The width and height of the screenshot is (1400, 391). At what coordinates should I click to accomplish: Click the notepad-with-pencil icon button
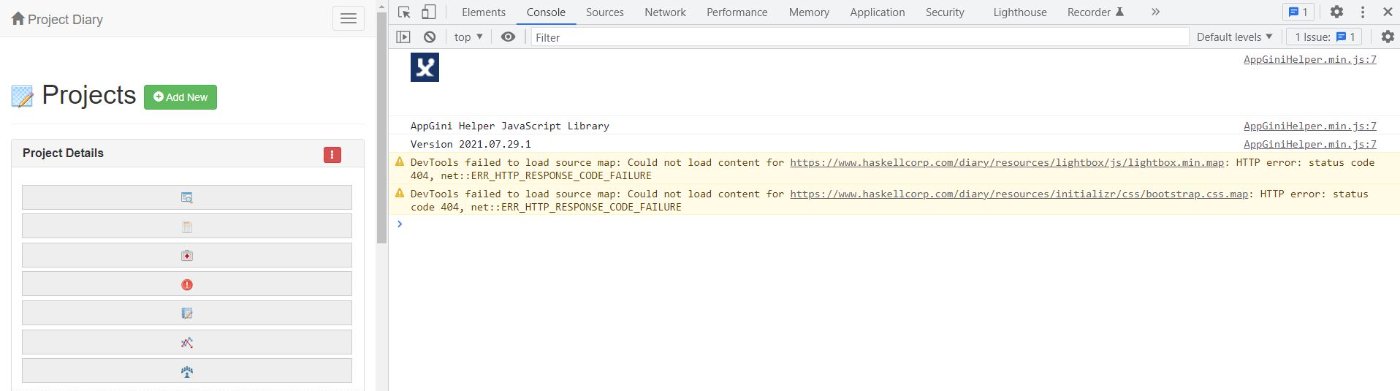coord(187,313)
